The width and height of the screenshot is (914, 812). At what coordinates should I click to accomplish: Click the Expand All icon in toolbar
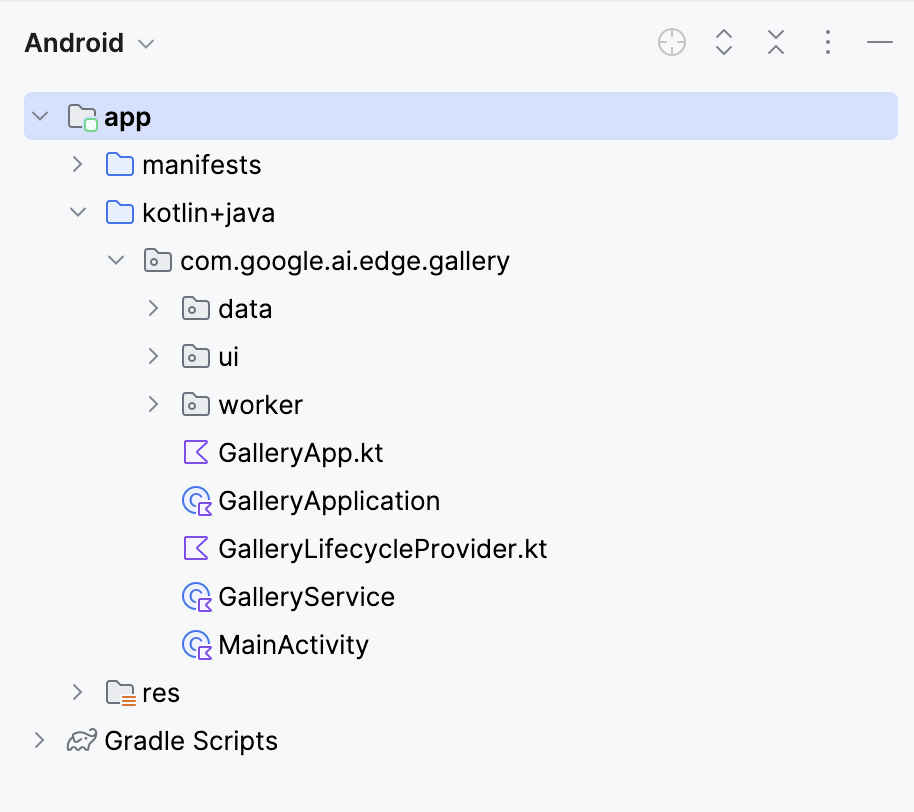coord(723,42)
